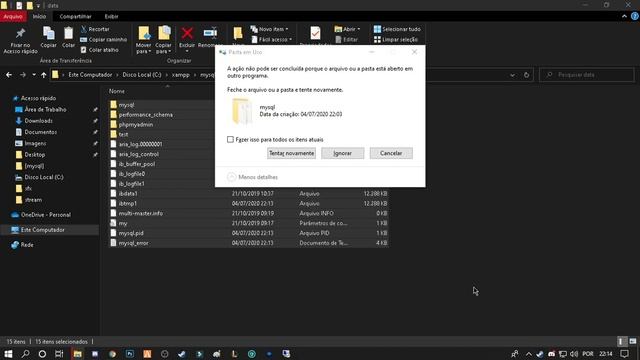Click Limpar seleção in the ribbon
The height and width of the screenshot is (360, 640).
pyautogui.click(x=396, y=40)
